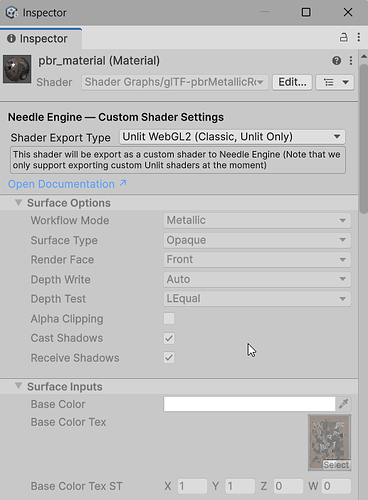
Task: Click the Base Color Tex ST Y field
Action: click(x=240, y=486)
